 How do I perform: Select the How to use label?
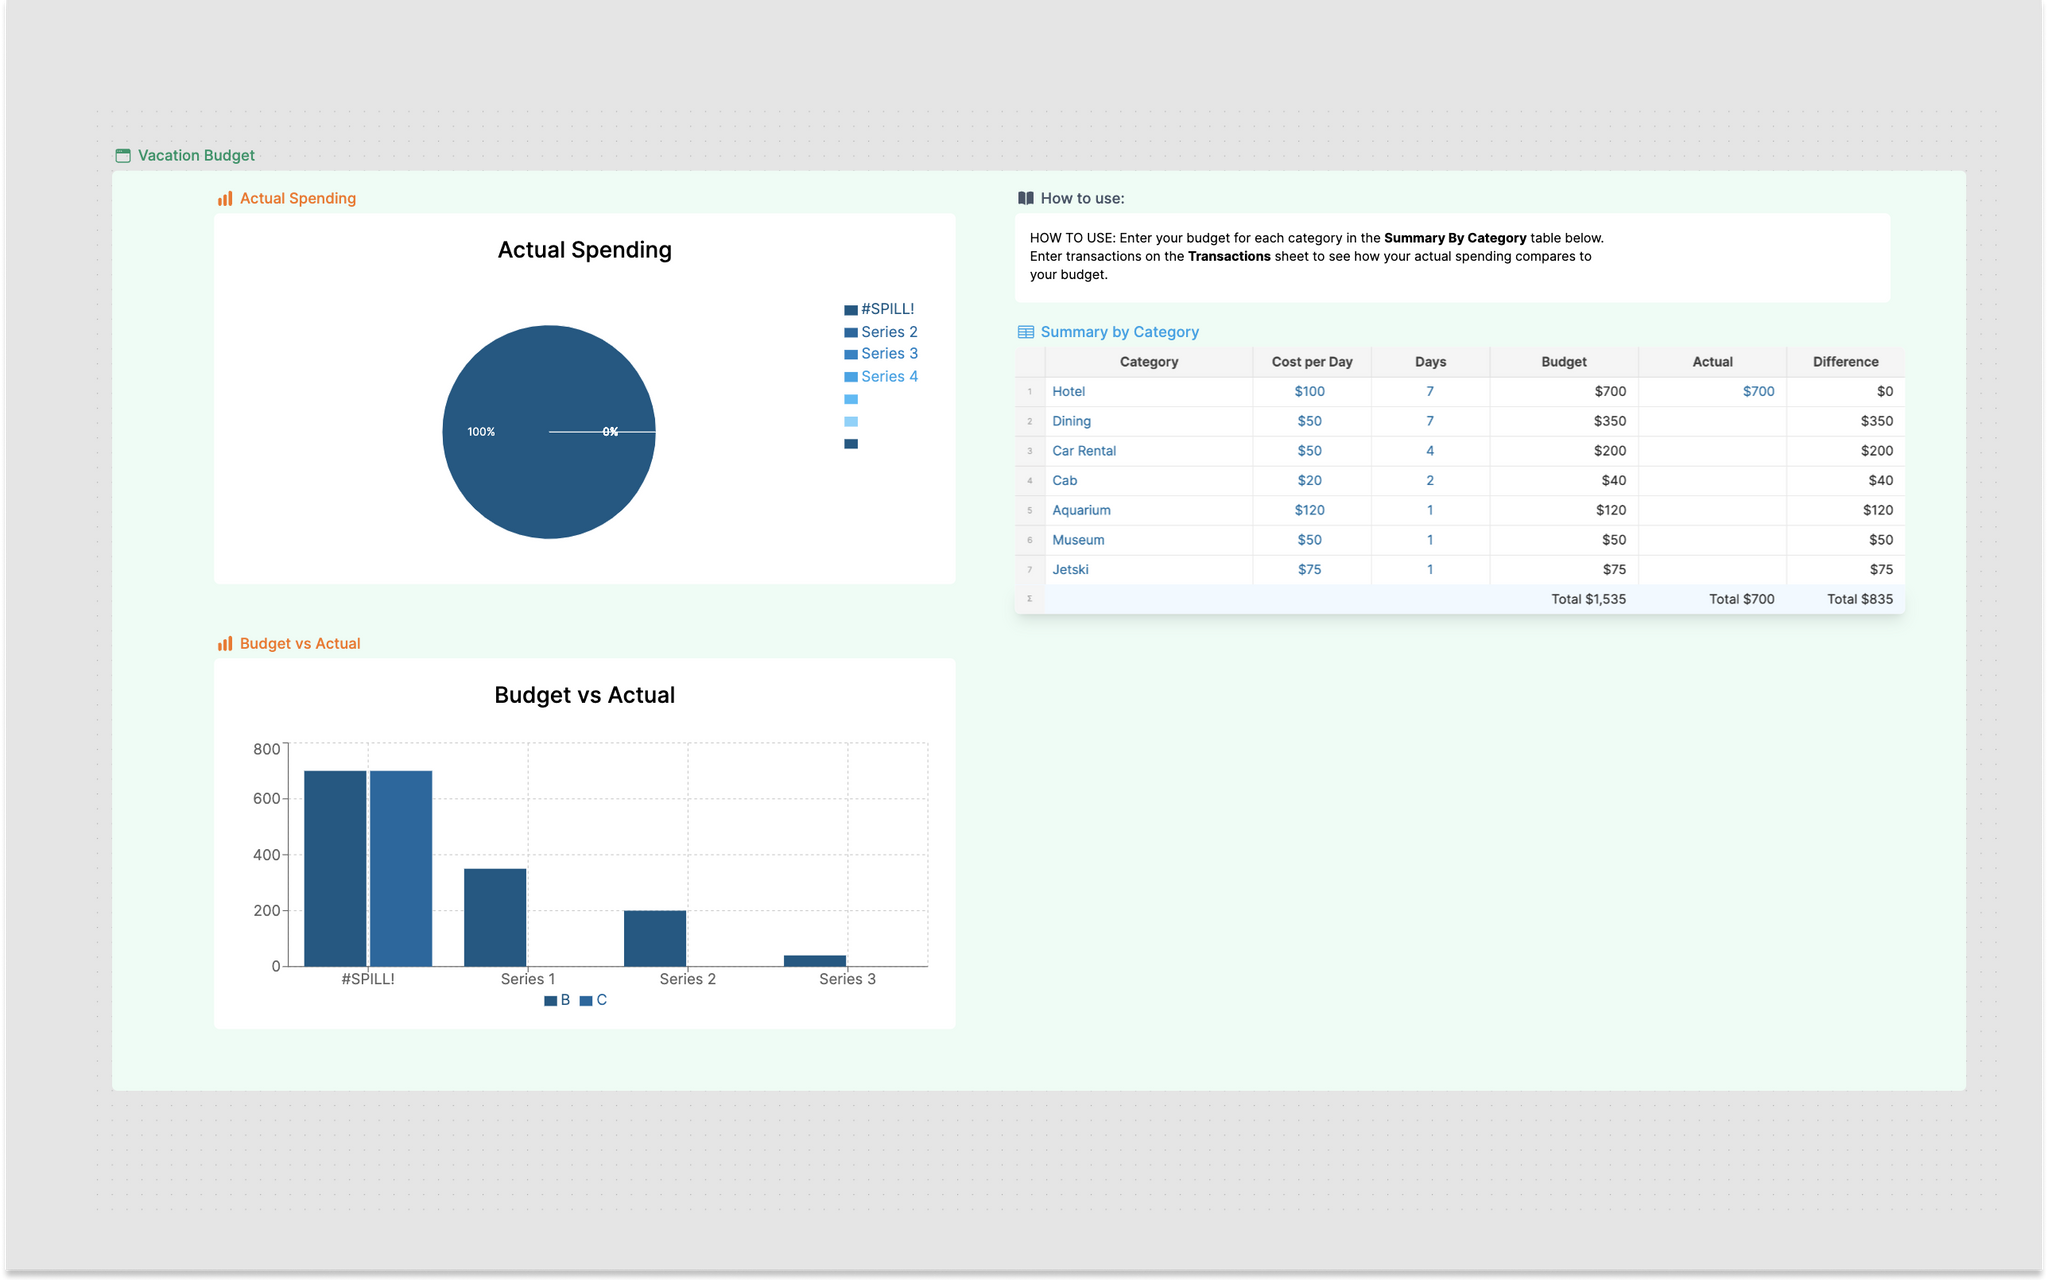tap(1082, 198)
